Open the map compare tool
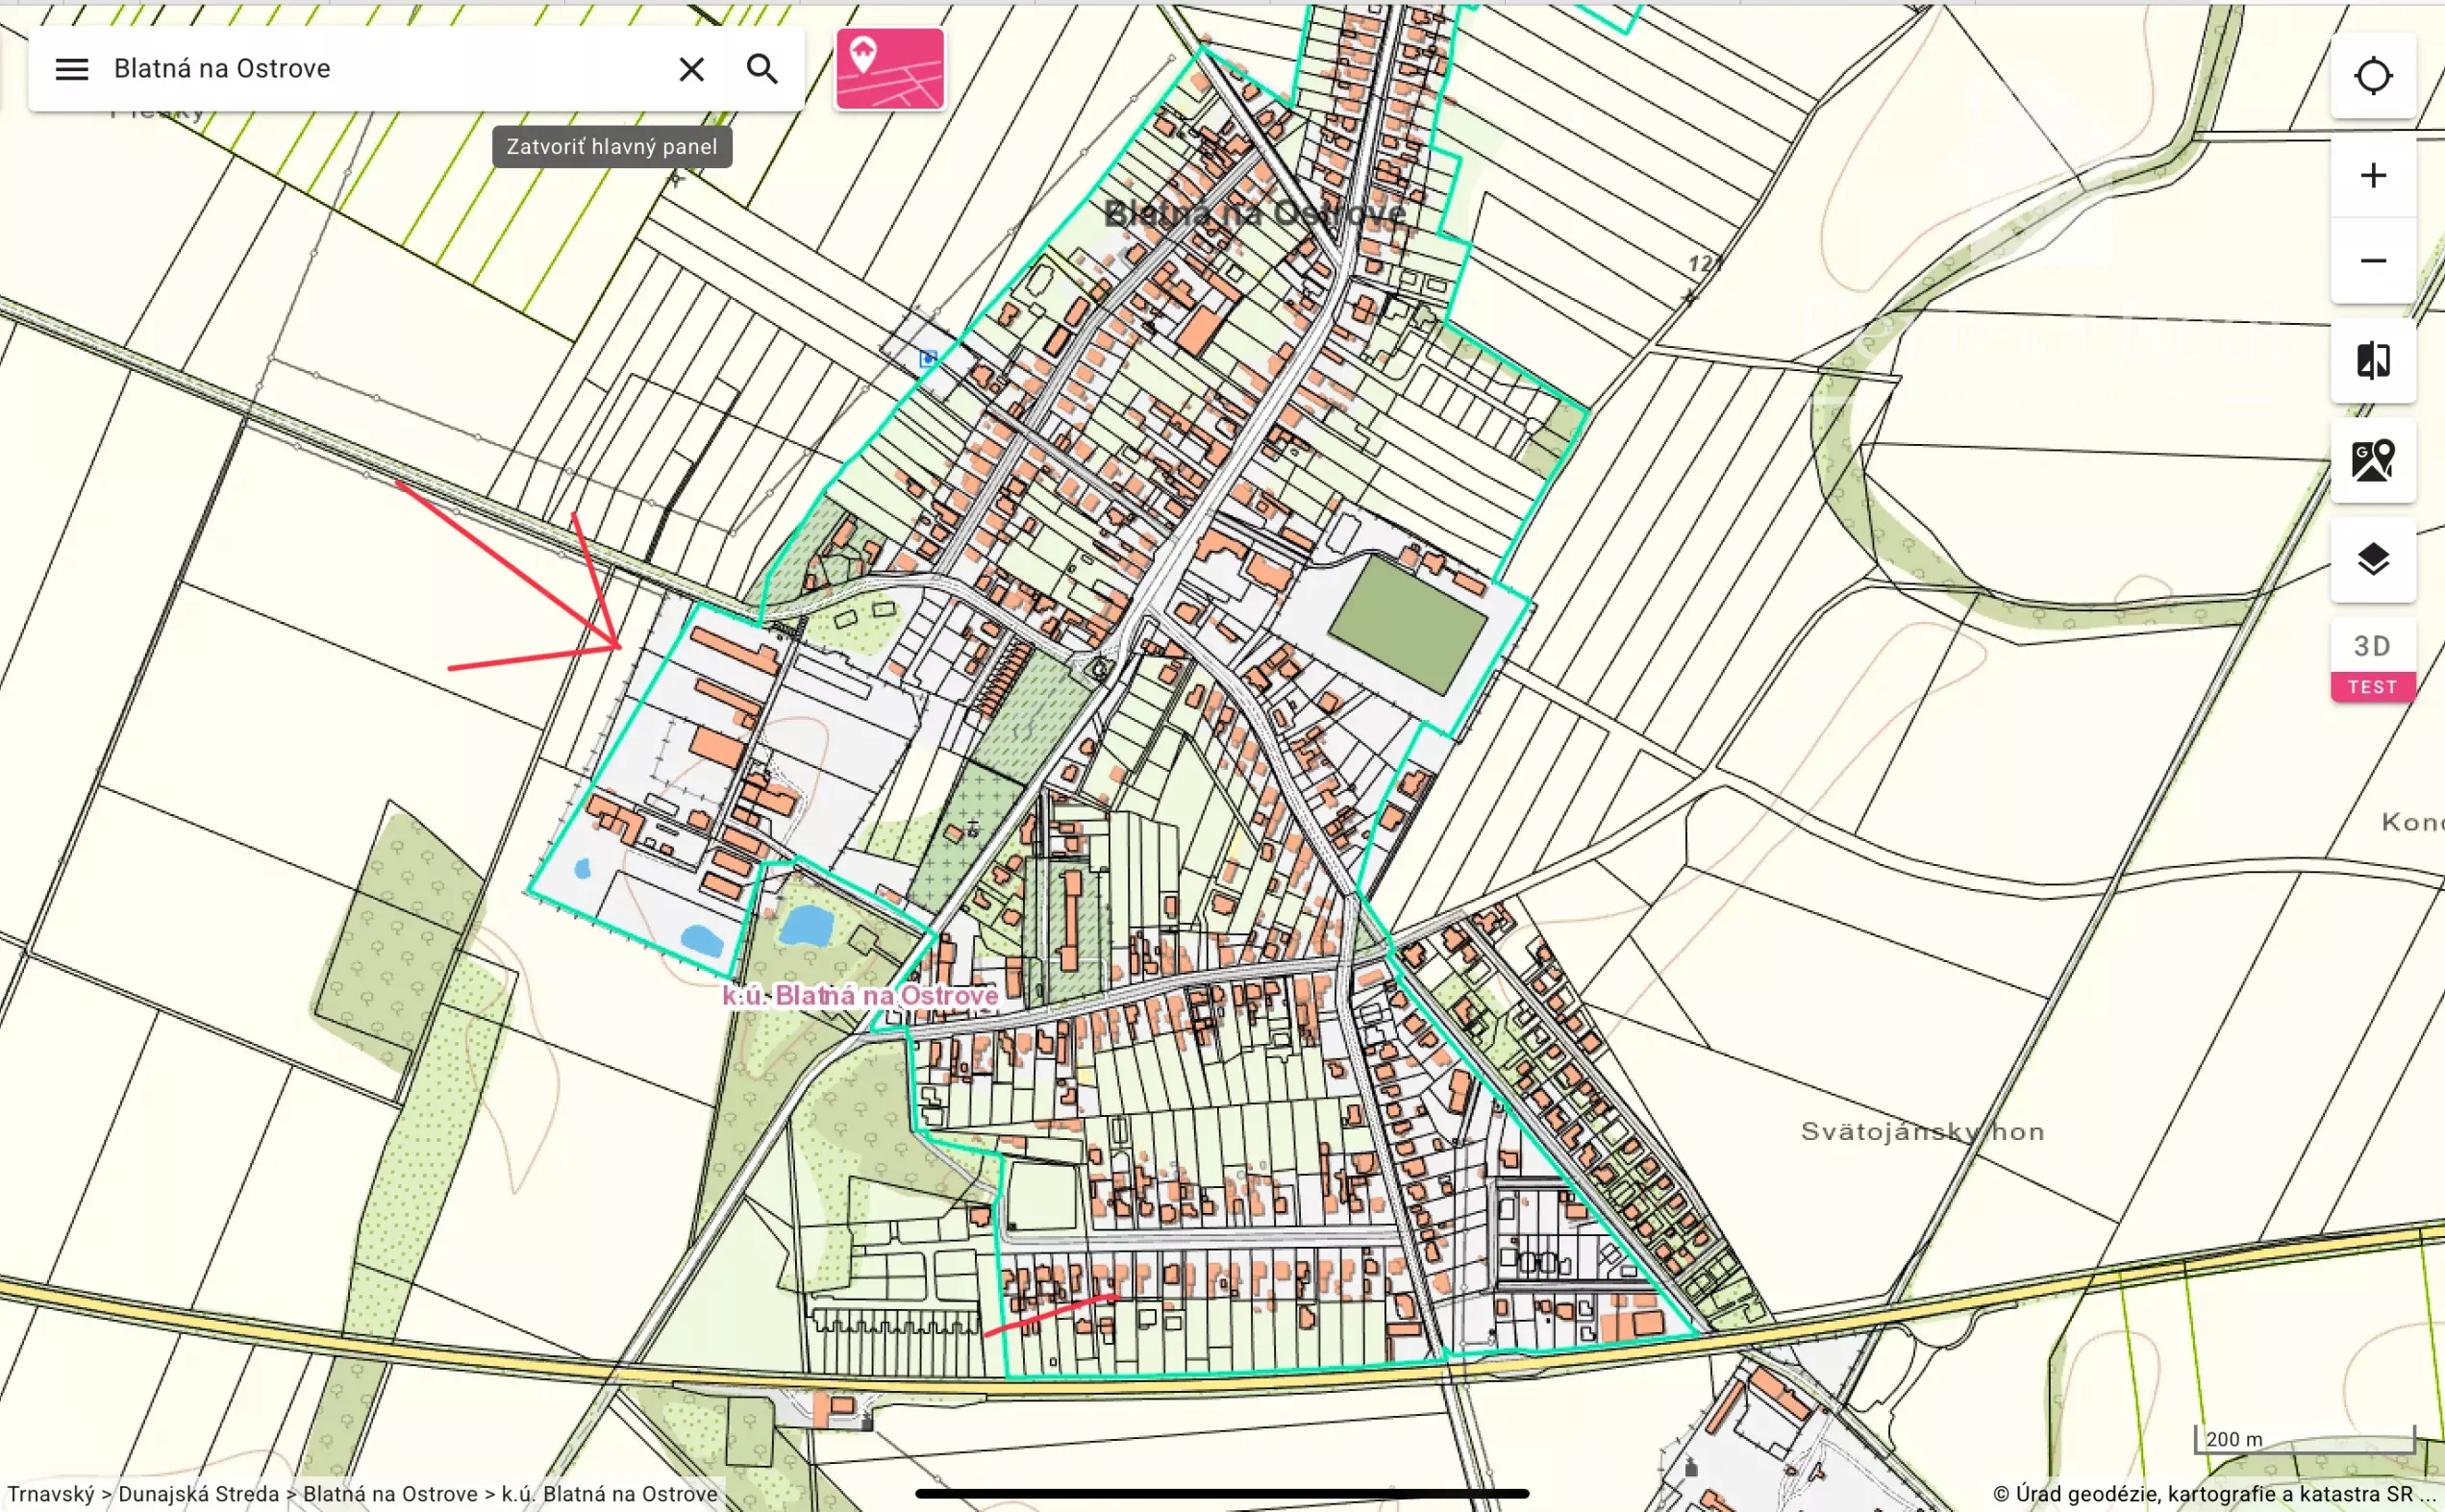 (2372, 360)
